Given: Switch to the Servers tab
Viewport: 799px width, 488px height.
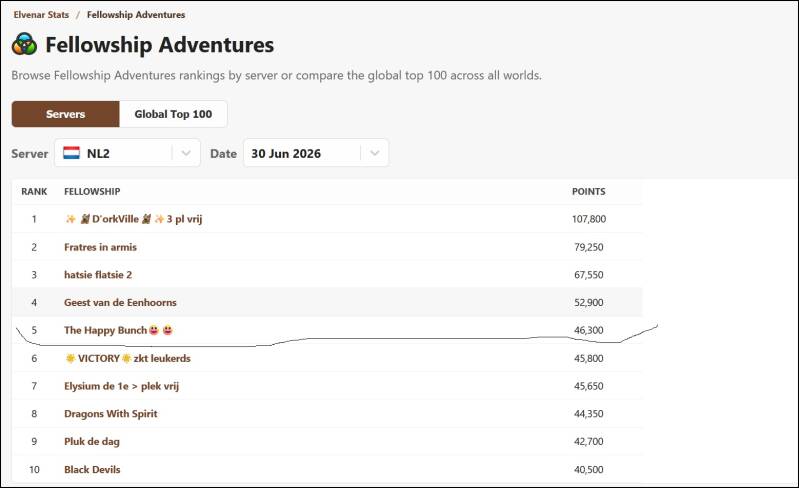Looking at the screenshot, I should [66, 114].
